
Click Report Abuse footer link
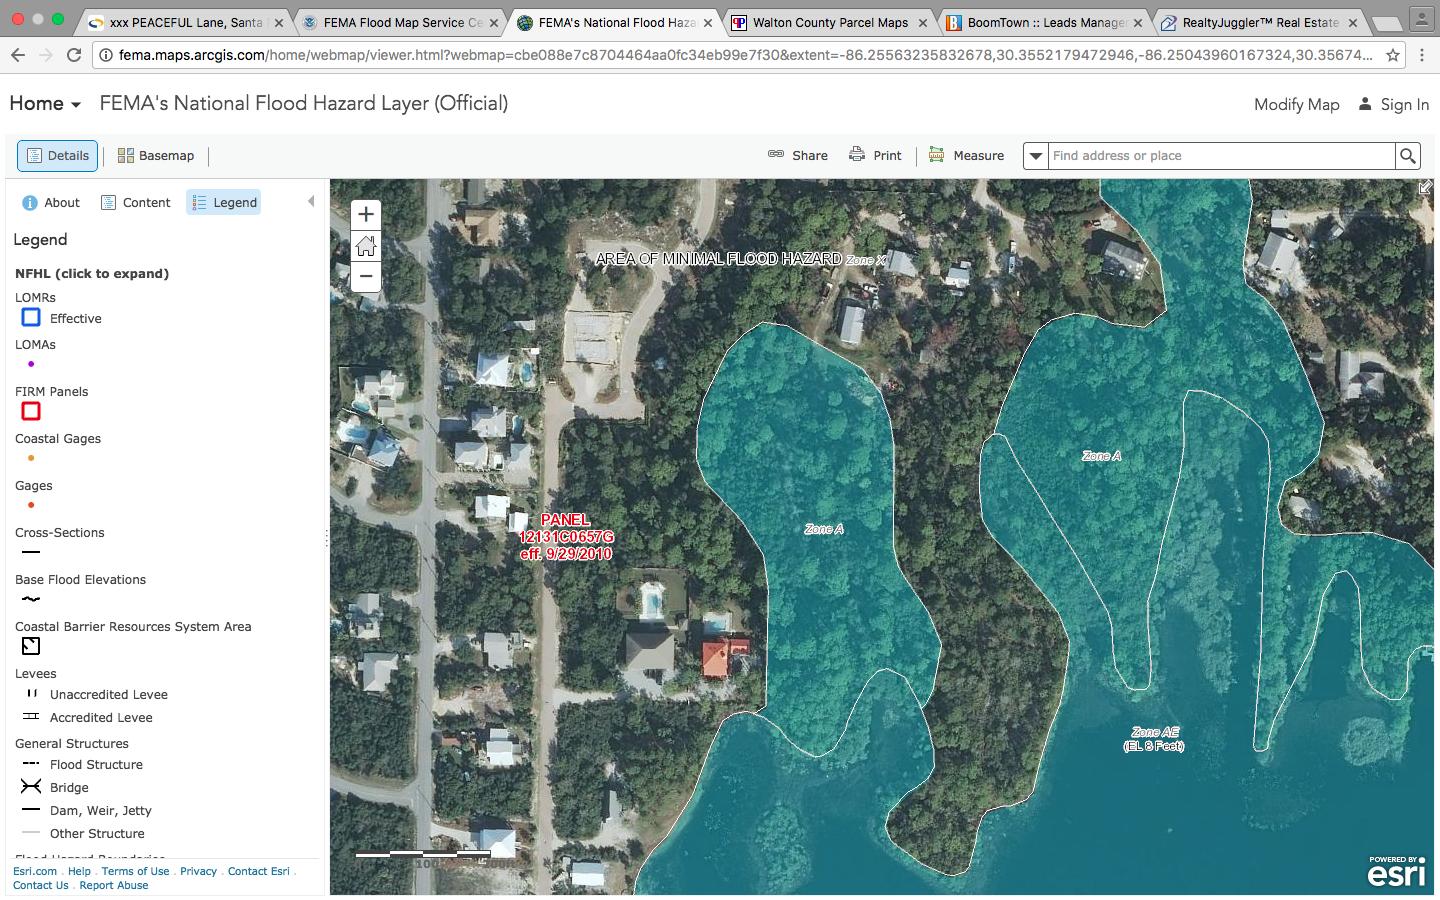click(114, 885)
